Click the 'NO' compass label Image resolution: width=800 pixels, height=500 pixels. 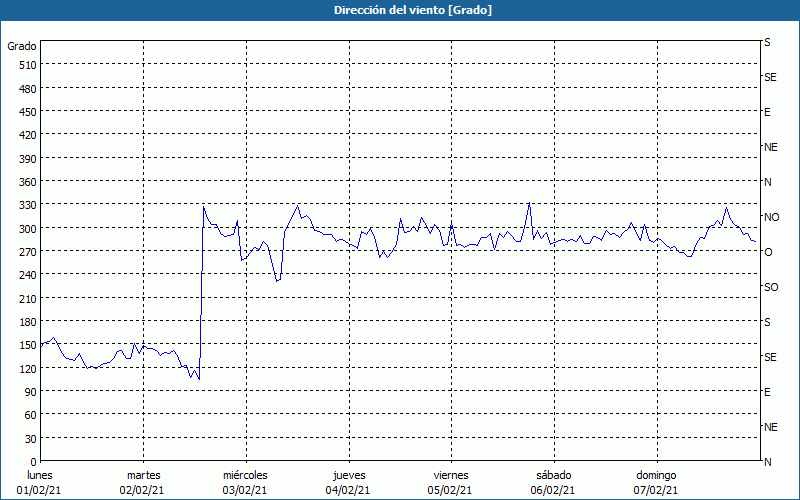[771, 217]
